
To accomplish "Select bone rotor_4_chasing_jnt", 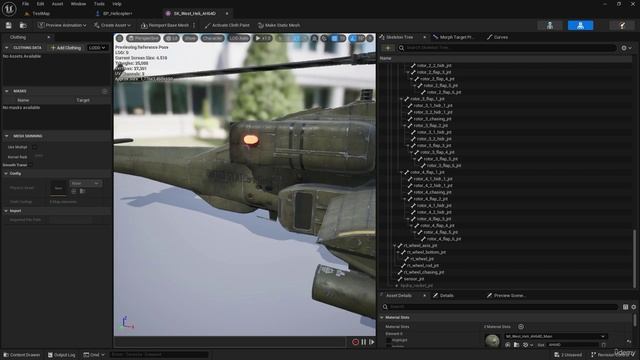I will coord(432,192).
